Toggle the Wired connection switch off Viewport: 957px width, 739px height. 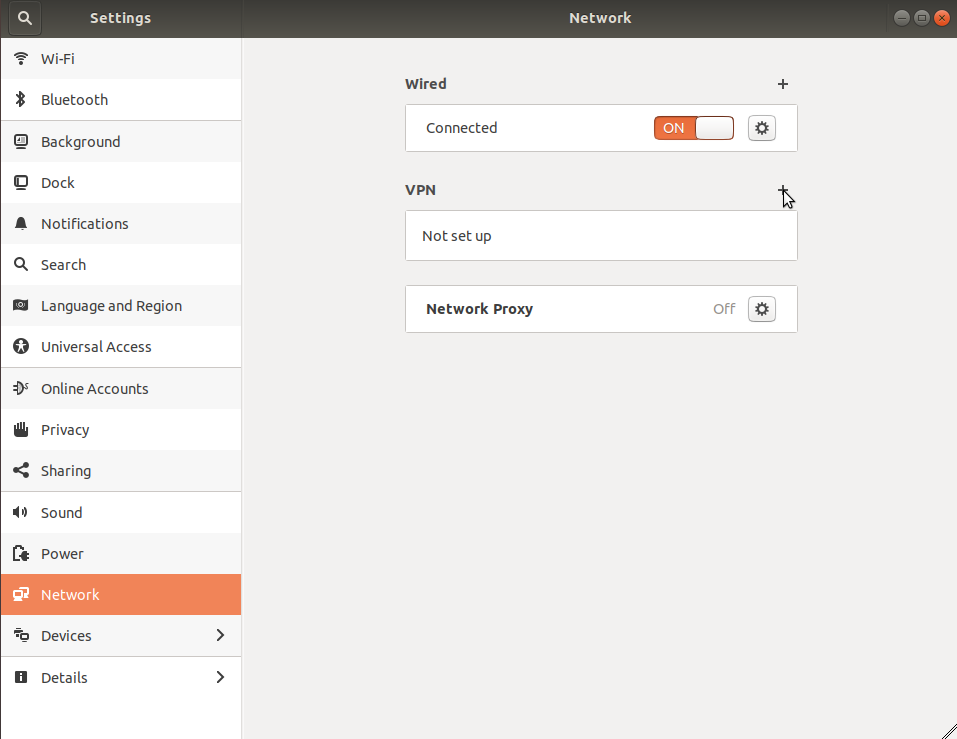coord(693,128)
